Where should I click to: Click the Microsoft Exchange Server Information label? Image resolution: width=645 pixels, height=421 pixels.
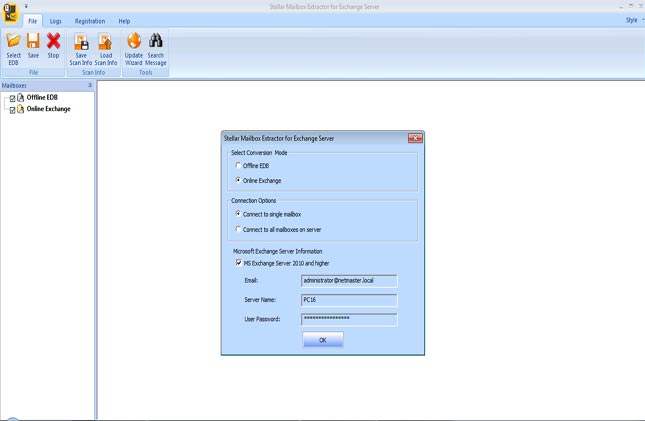pyautogui.click(x=278, y=251)
